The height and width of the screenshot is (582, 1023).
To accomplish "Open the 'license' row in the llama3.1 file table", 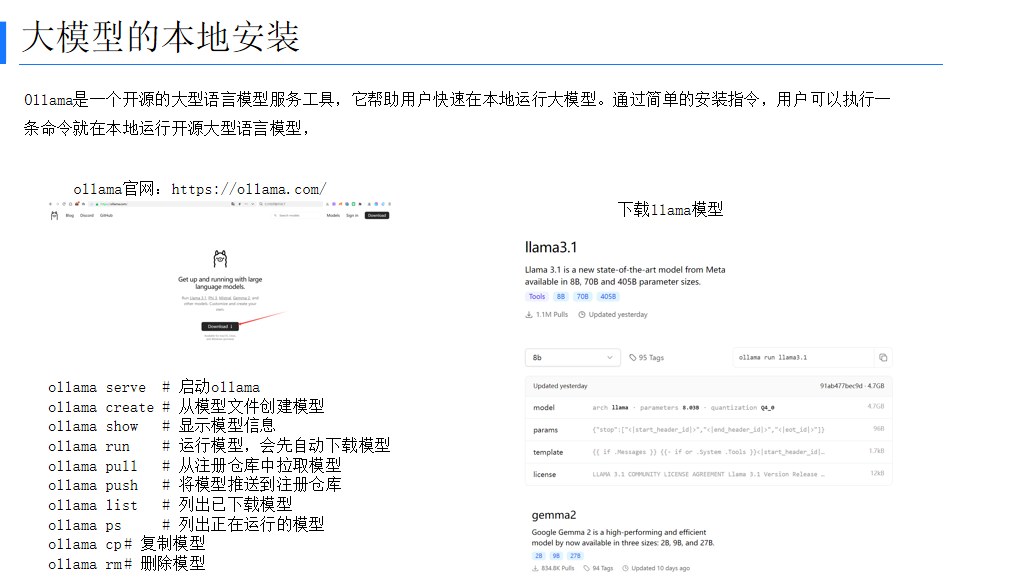I will (709, 474).
